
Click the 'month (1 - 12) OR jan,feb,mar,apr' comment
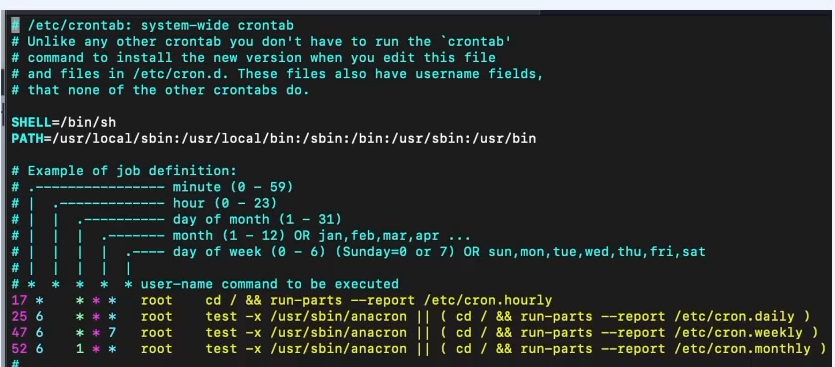322,235
